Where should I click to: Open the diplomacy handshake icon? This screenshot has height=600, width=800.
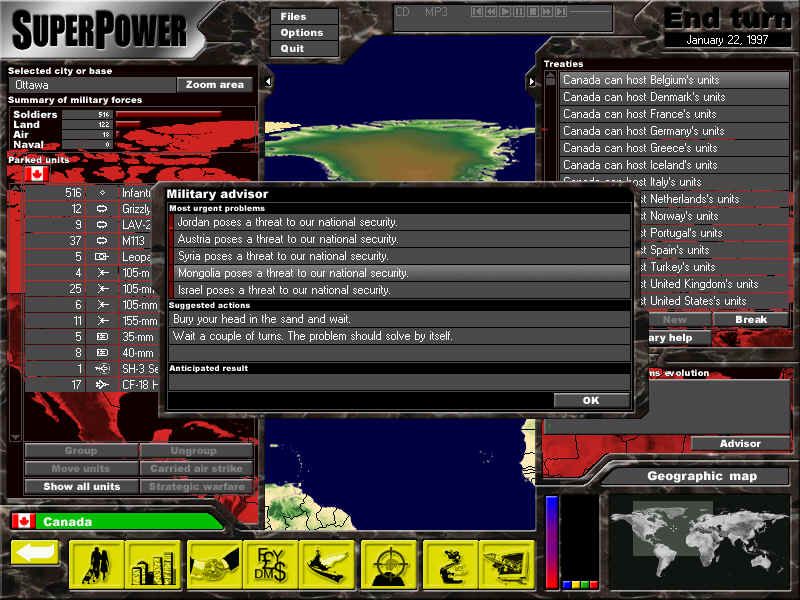[x=215, y=565]
